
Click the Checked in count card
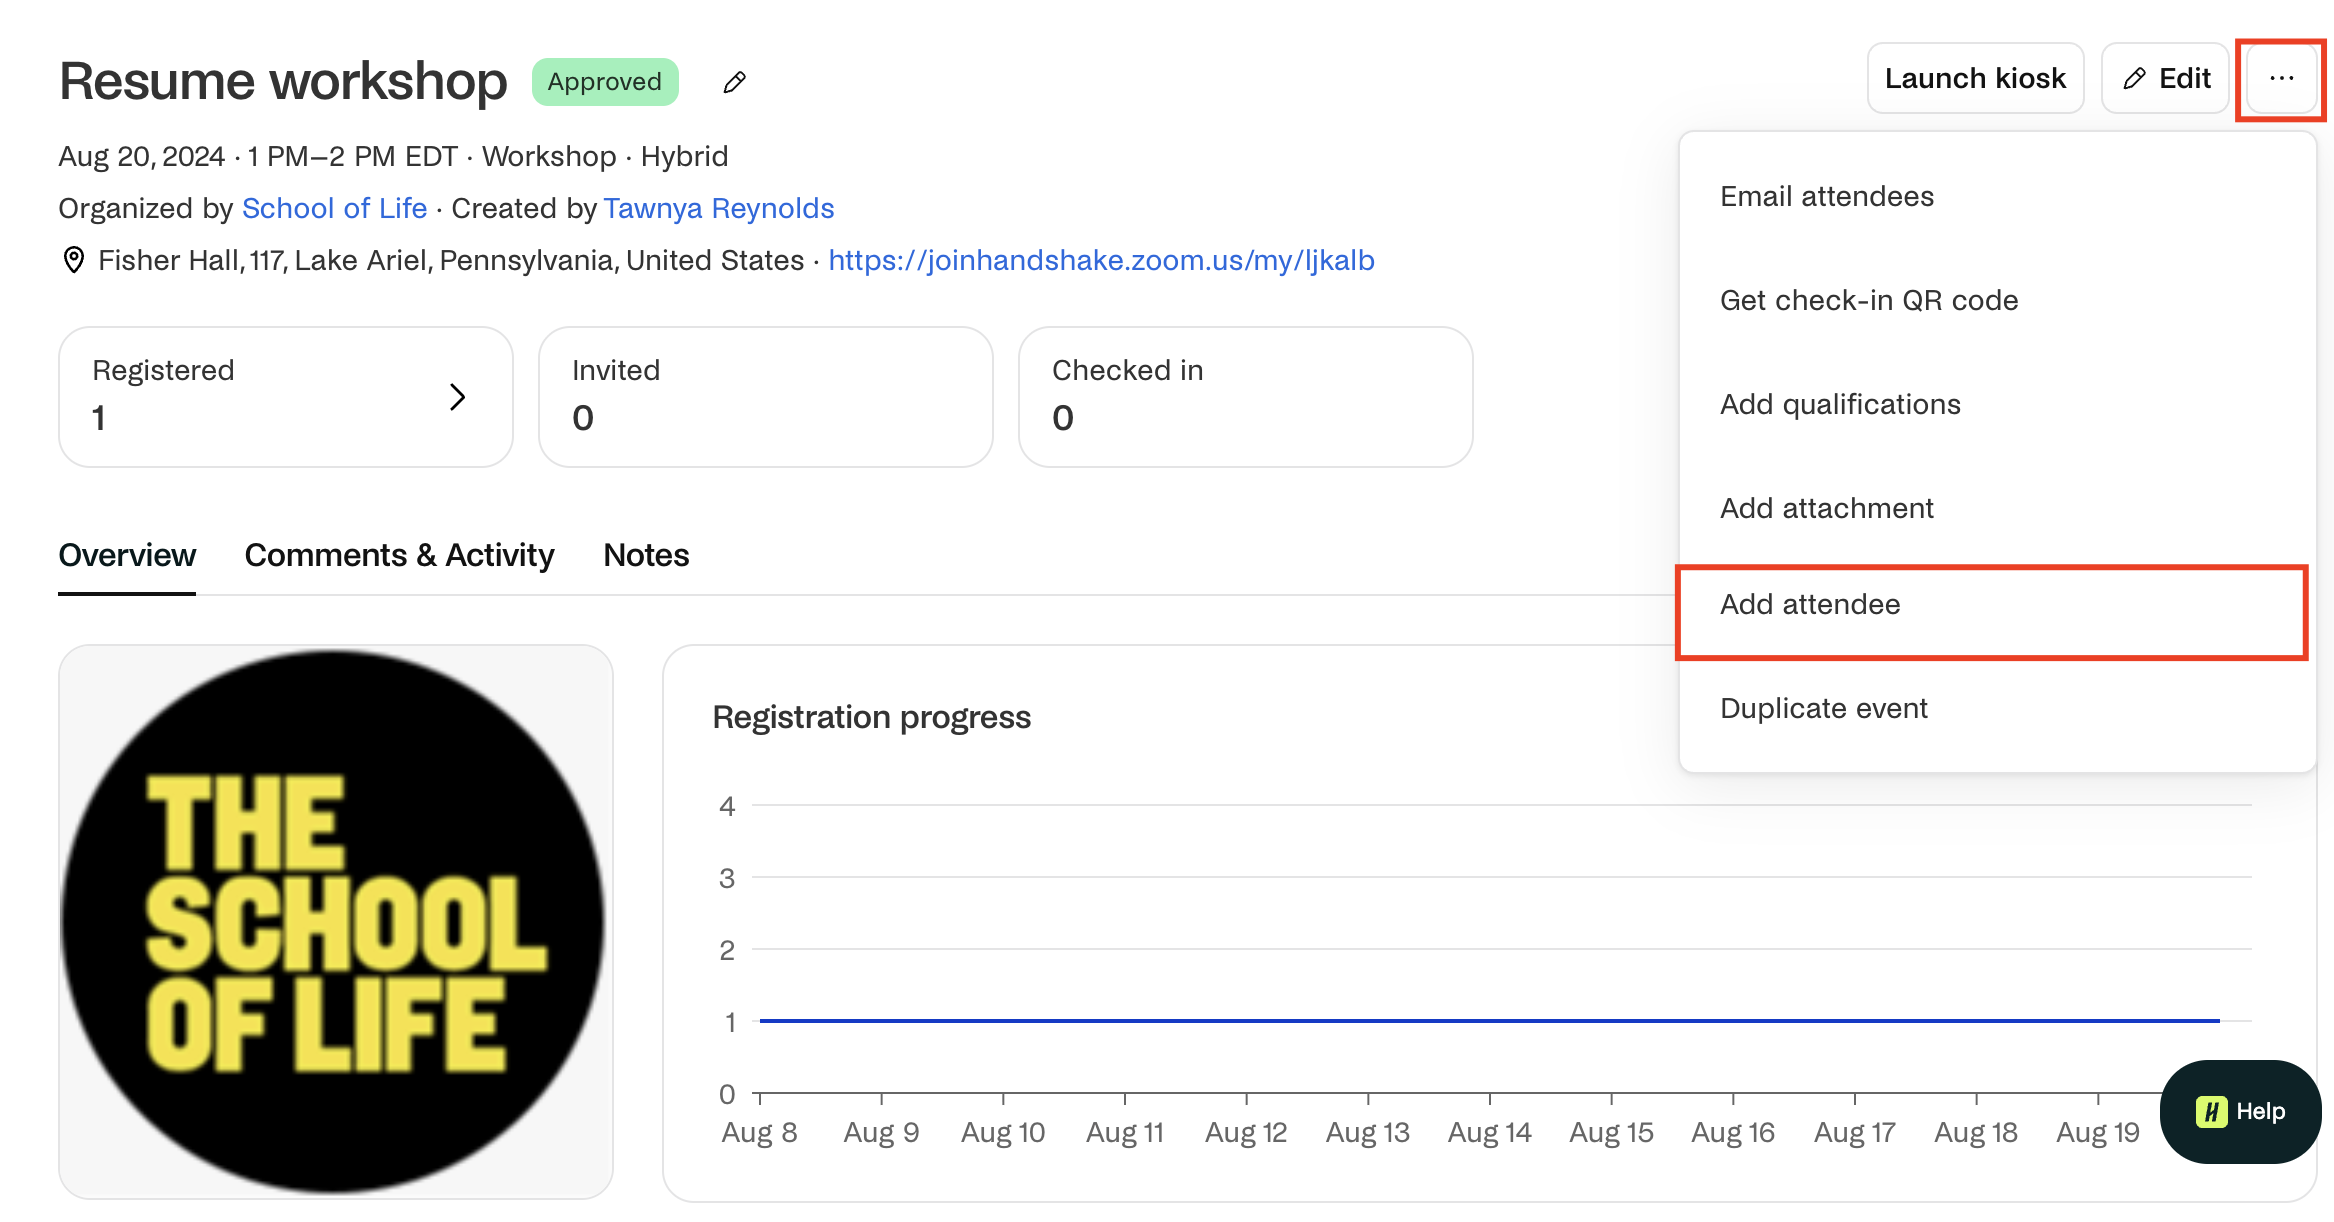(1246, 397)
